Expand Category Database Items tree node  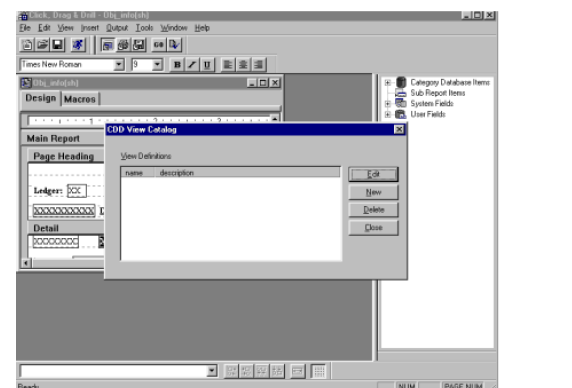[388, 83]
